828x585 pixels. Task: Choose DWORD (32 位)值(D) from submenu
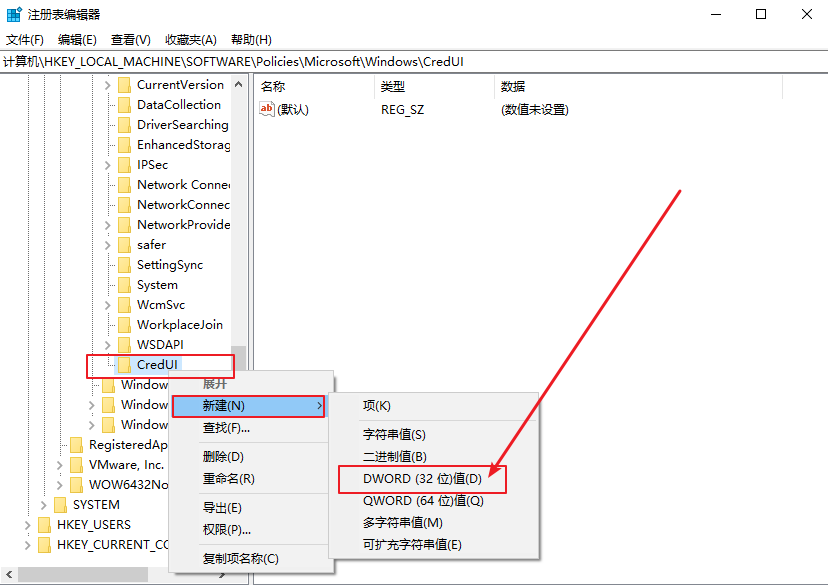coord(422,479)
